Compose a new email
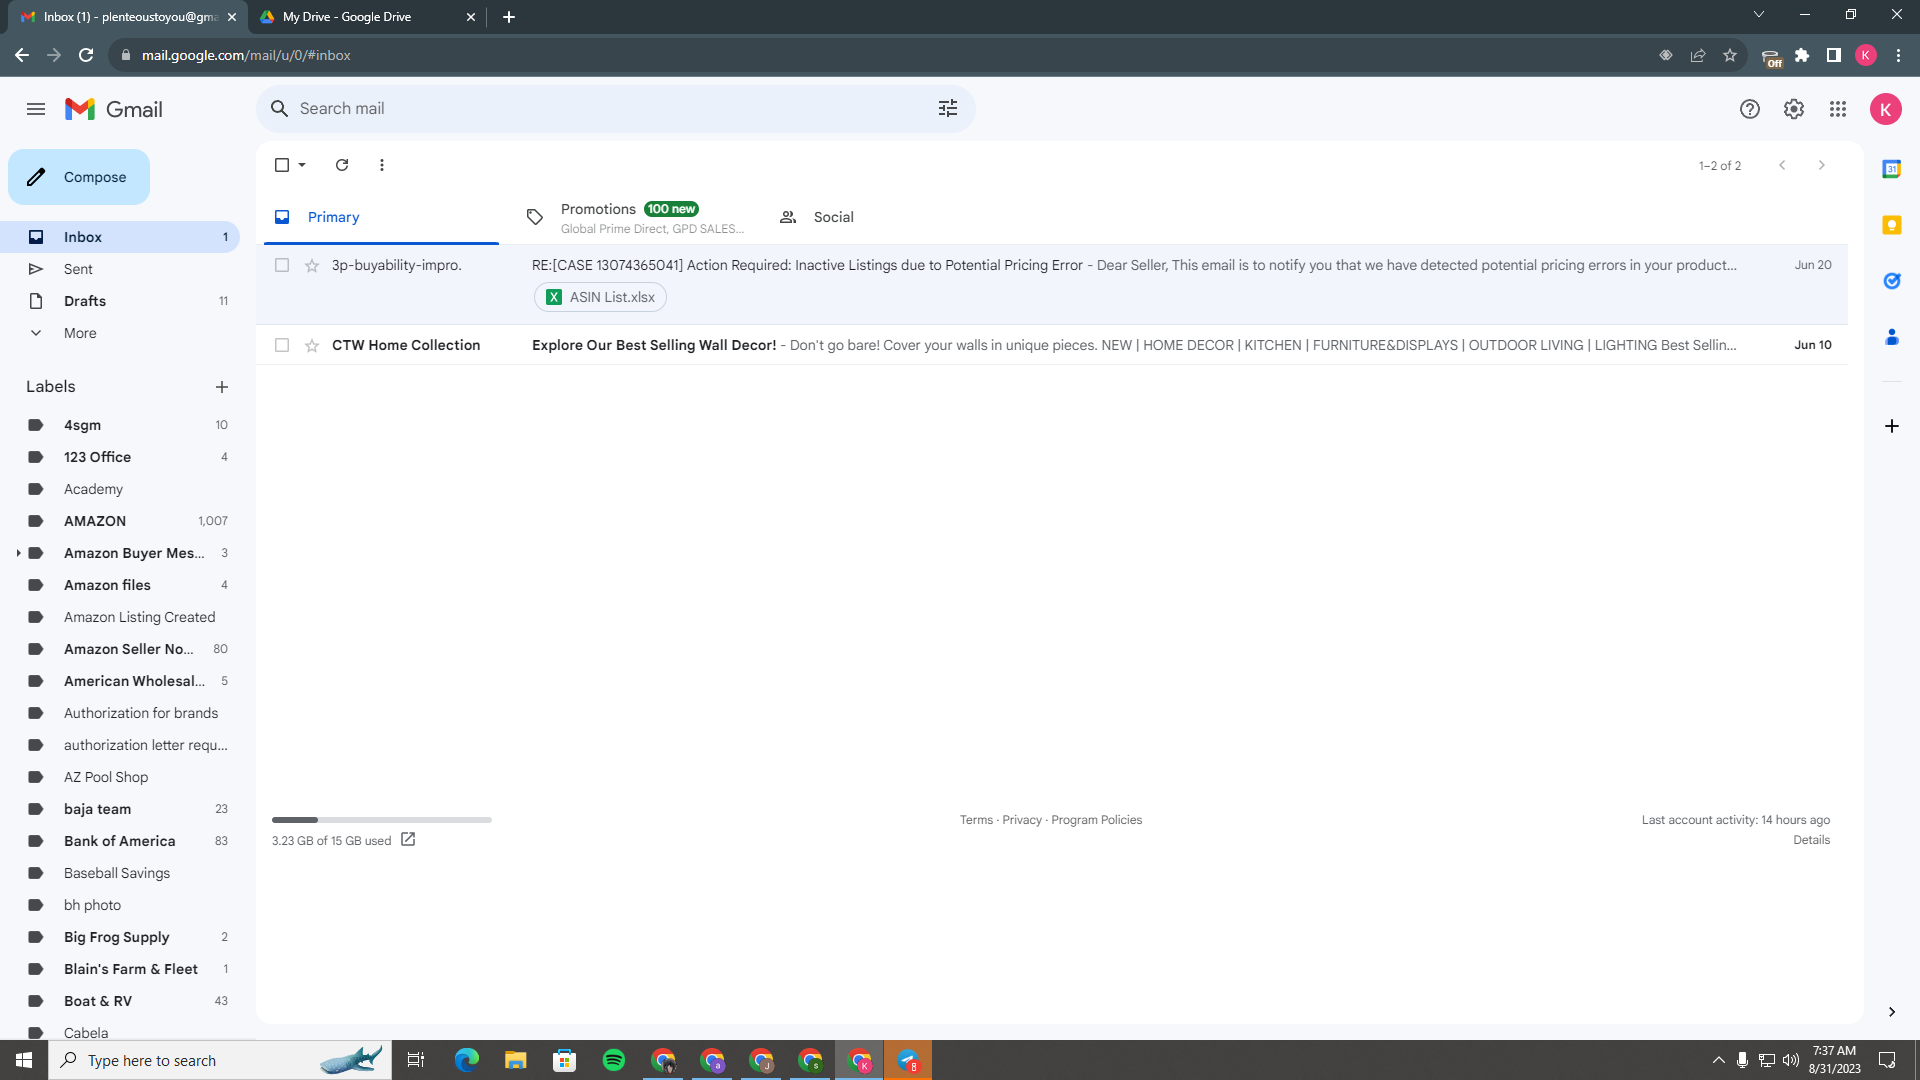The width and height of the screenshot is (1920, 1080). [x=79, y=177]
